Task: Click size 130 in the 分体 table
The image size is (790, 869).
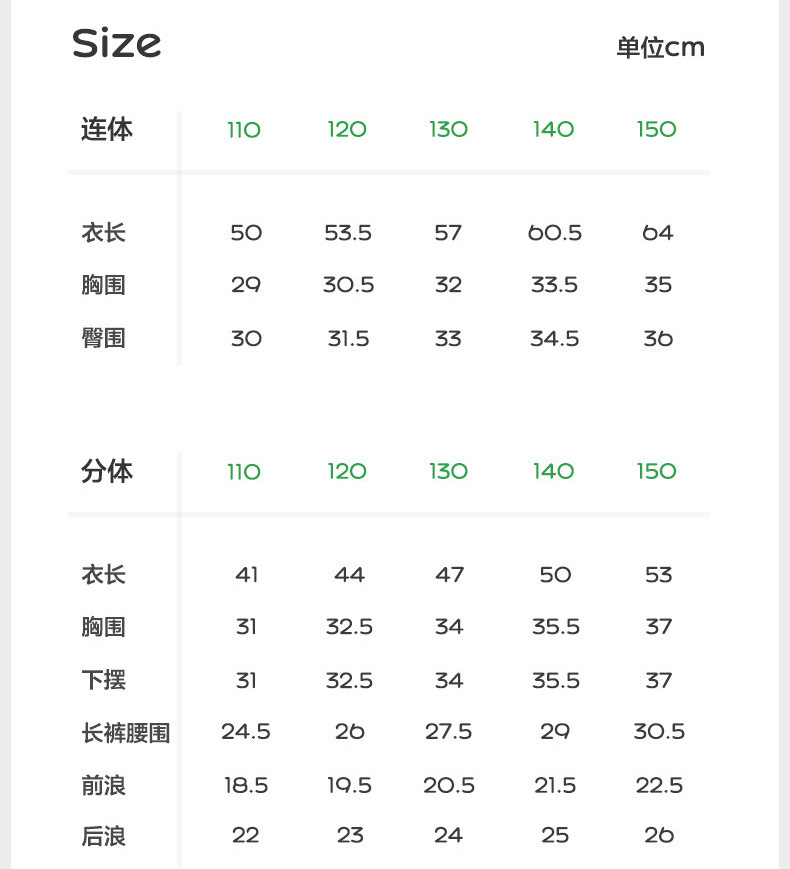Action: pyautogui.click(x=448, y=472)
